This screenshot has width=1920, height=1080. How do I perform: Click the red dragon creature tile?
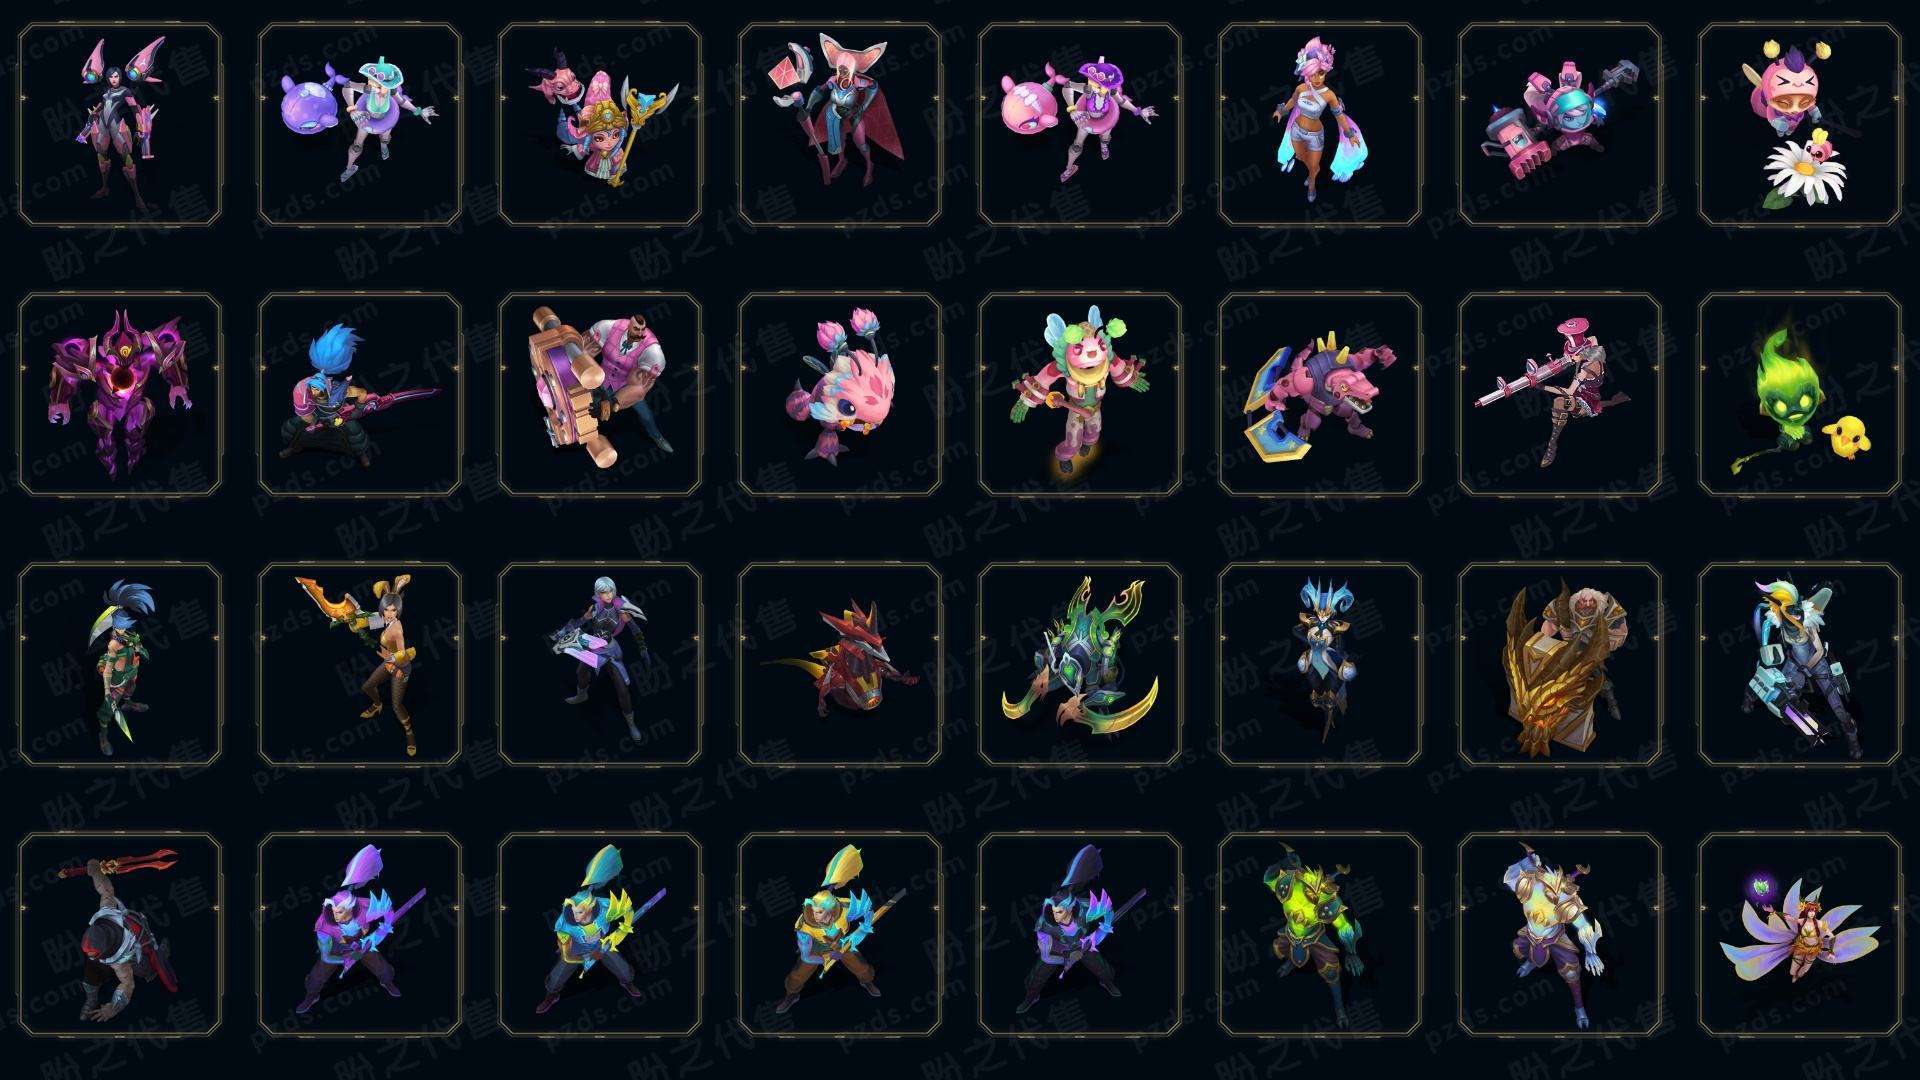point(840,665)
